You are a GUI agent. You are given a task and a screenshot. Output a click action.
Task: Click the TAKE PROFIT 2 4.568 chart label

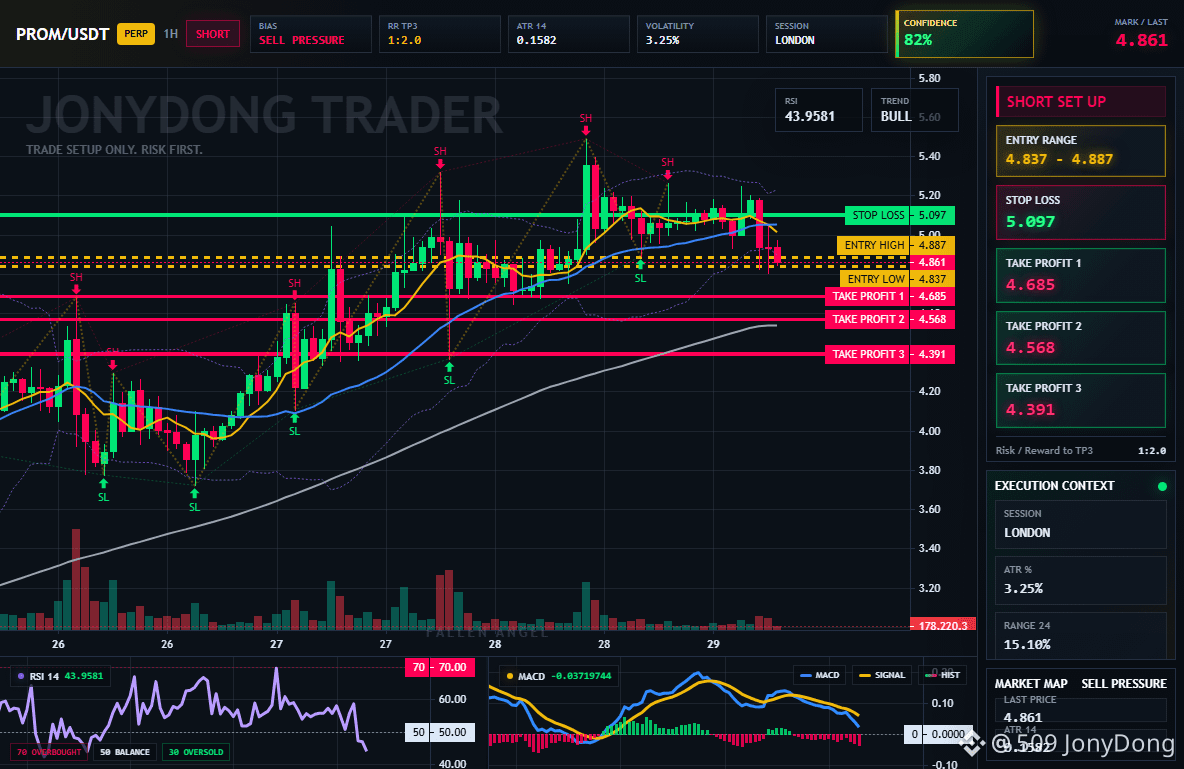click(x=890, y=320)
